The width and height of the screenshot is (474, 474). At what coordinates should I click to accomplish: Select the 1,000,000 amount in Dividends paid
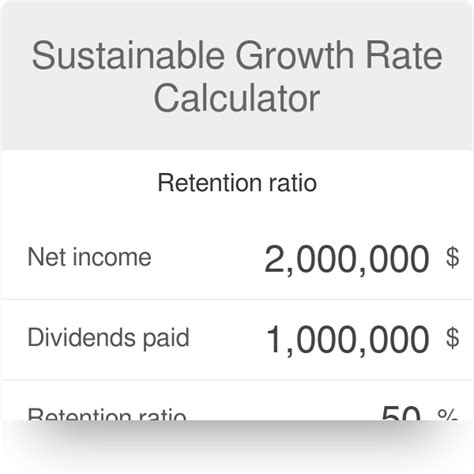point(348,340)
